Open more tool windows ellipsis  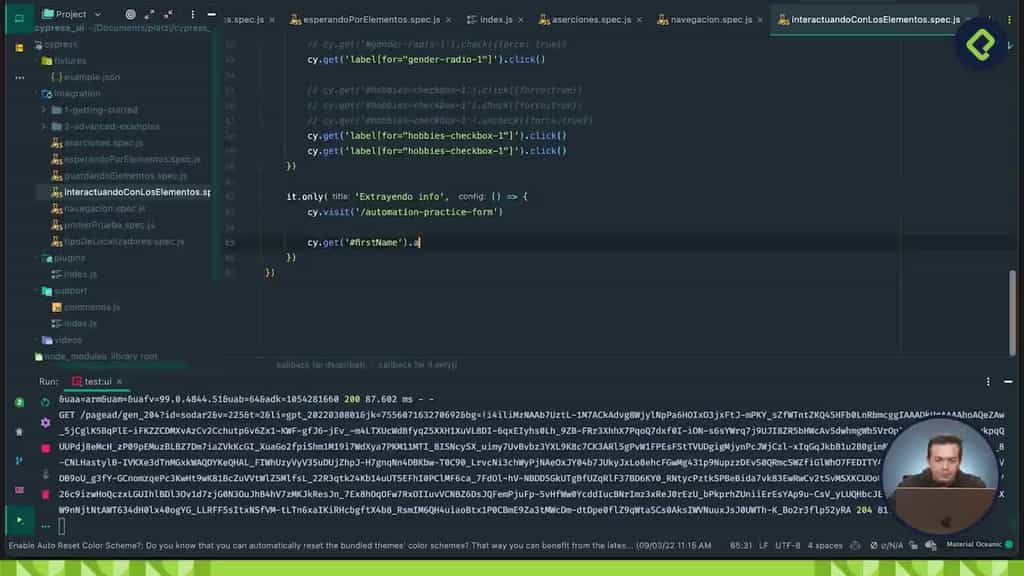tap(19, 78)
